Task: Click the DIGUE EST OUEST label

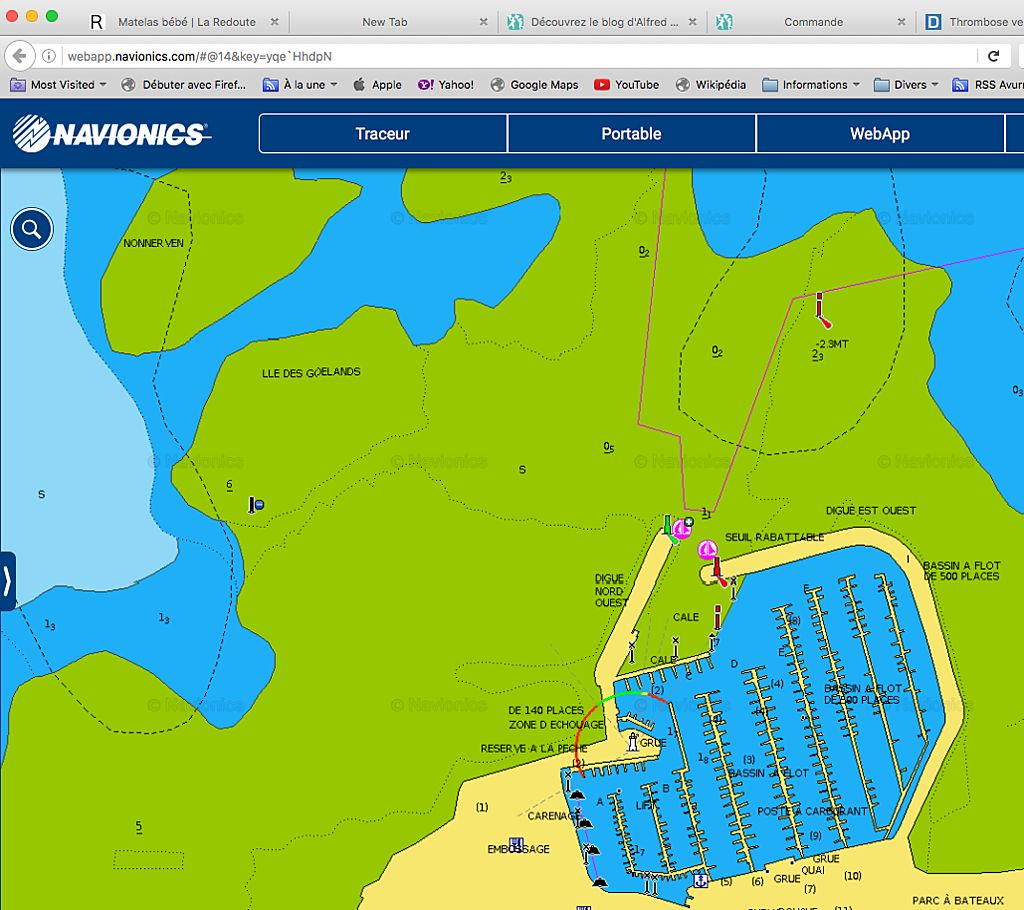Action: coord(871,511)
